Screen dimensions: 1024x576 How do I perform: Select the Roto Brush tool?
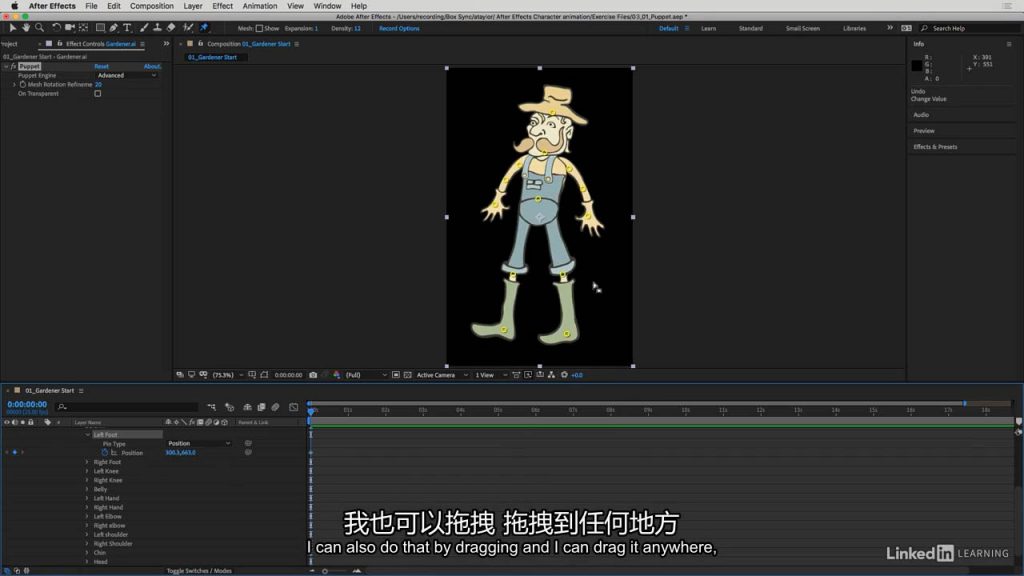pos(188,27)
